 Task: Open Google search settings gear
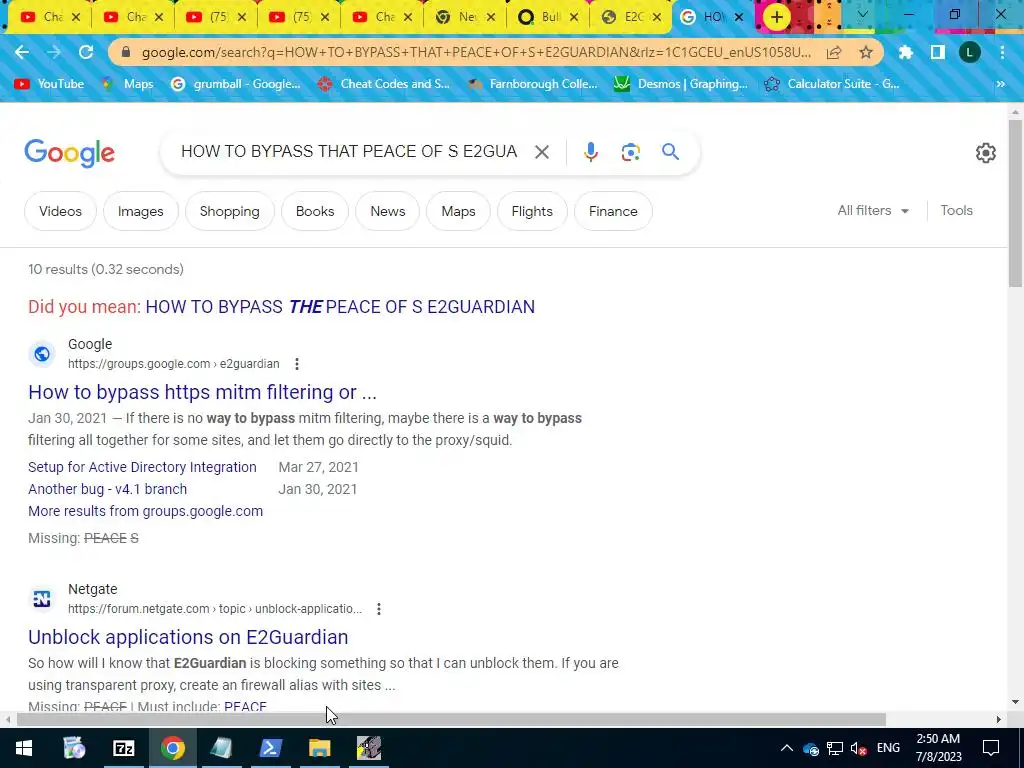click(985, 153)
